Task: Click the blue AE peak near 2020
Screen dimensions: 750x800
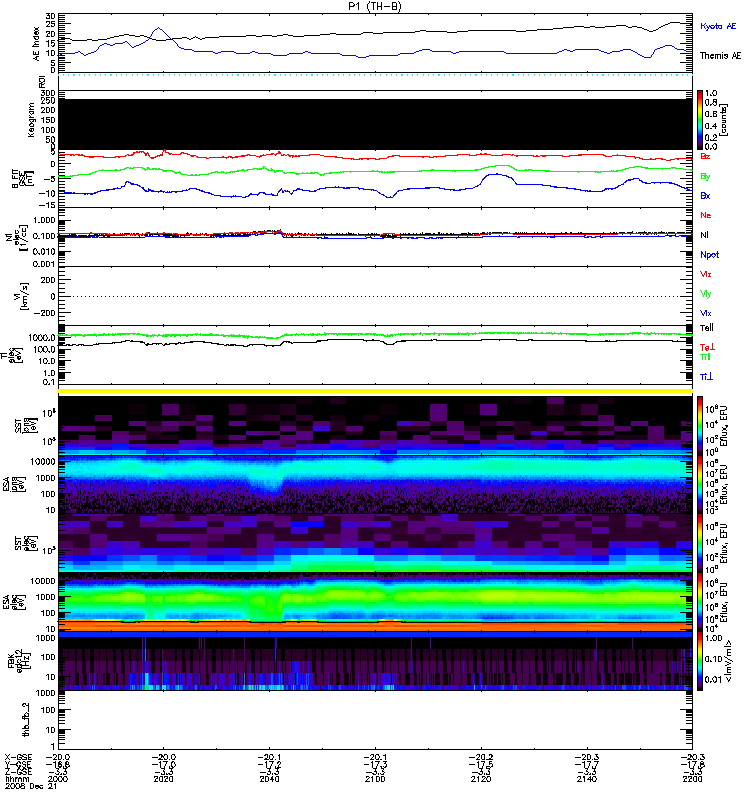Action: 159,29
